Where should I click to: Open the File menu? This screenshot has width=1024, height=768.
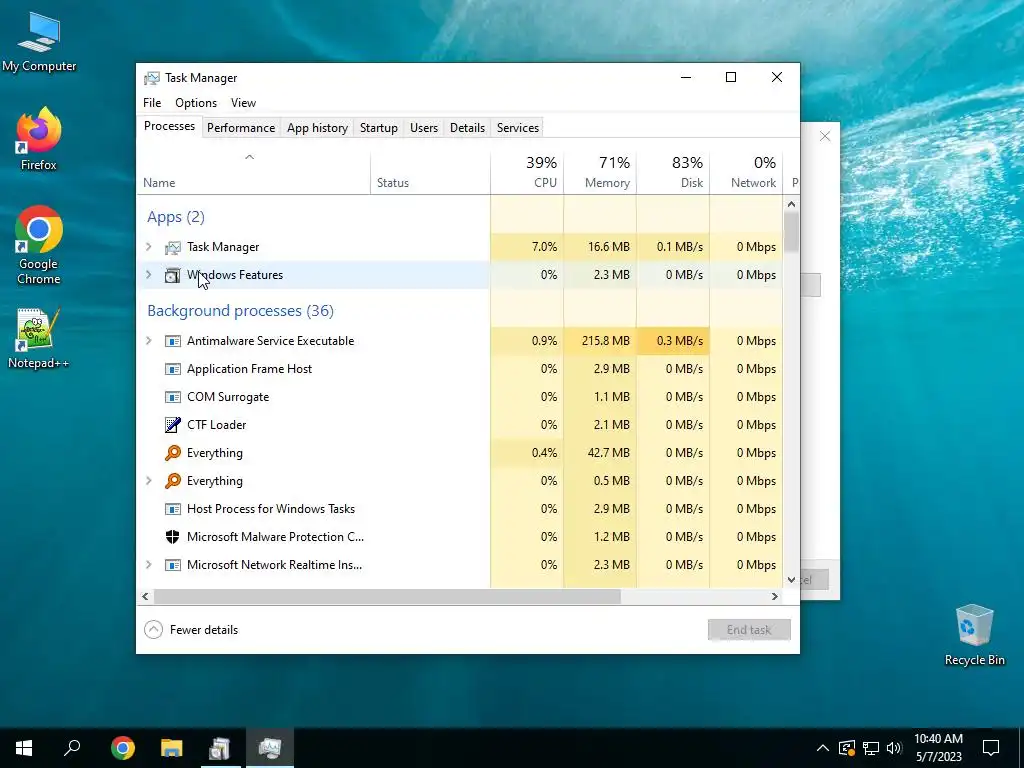(152, 103)
